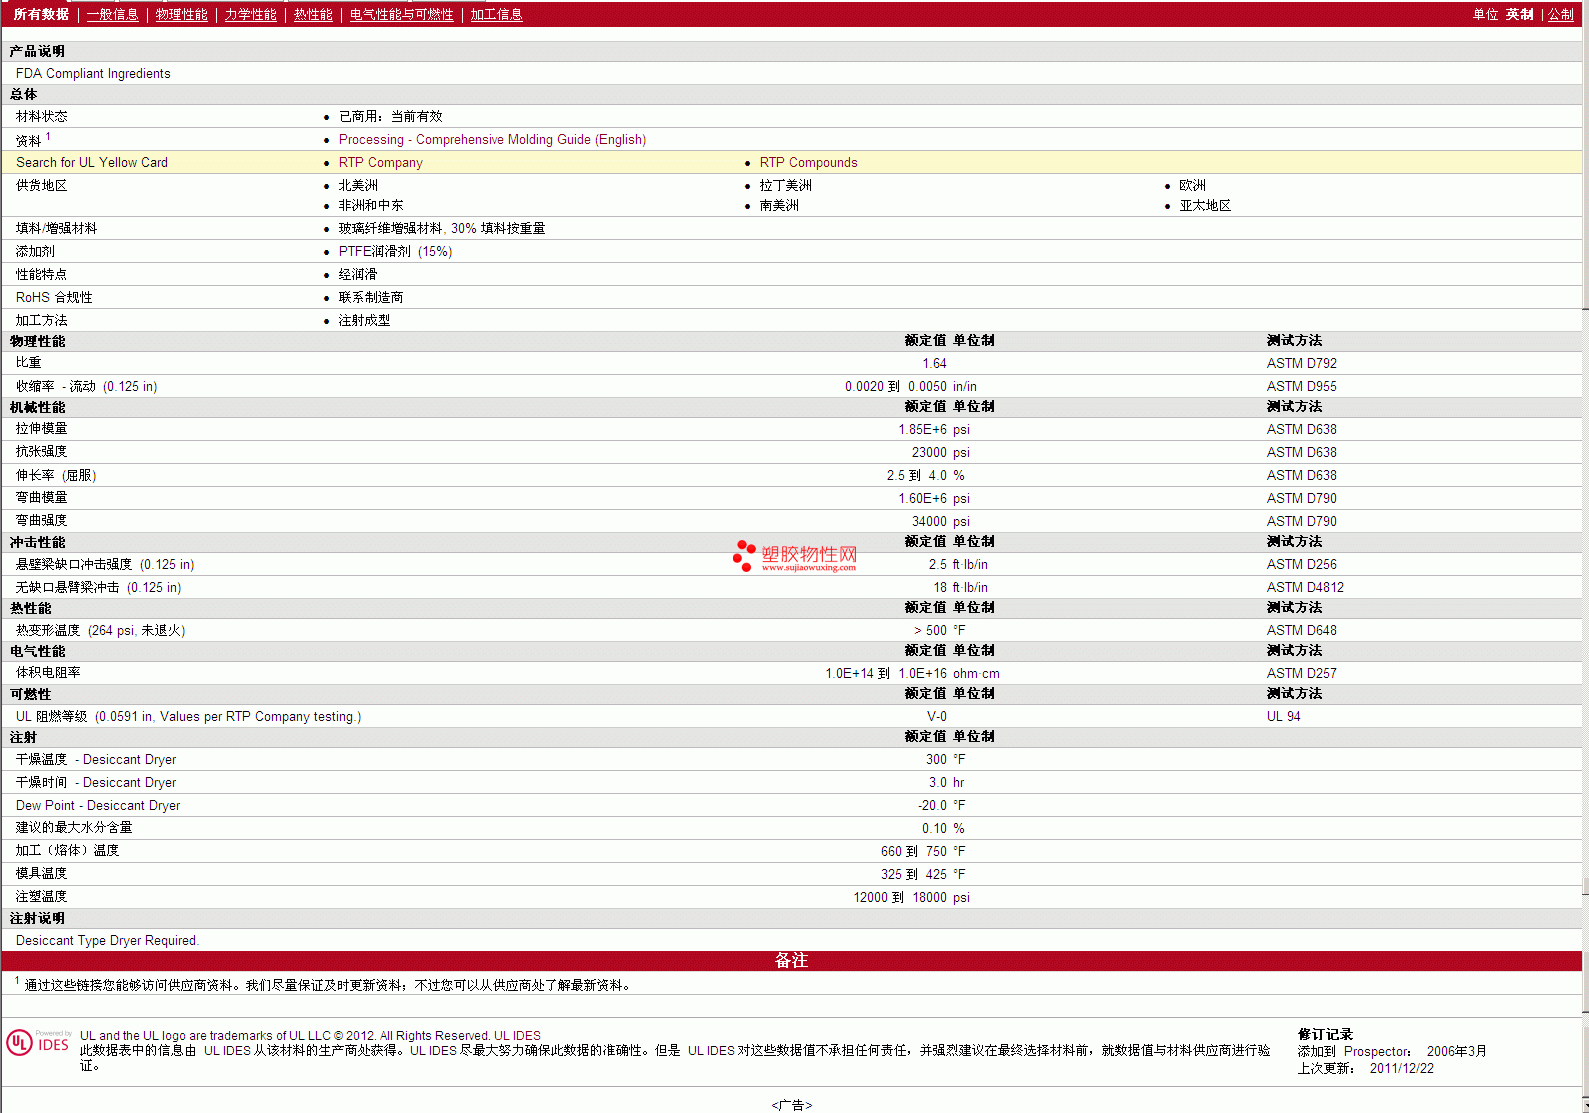Select 英制 unit system
This screenshot has width=1589, height=1113.
1519,14
